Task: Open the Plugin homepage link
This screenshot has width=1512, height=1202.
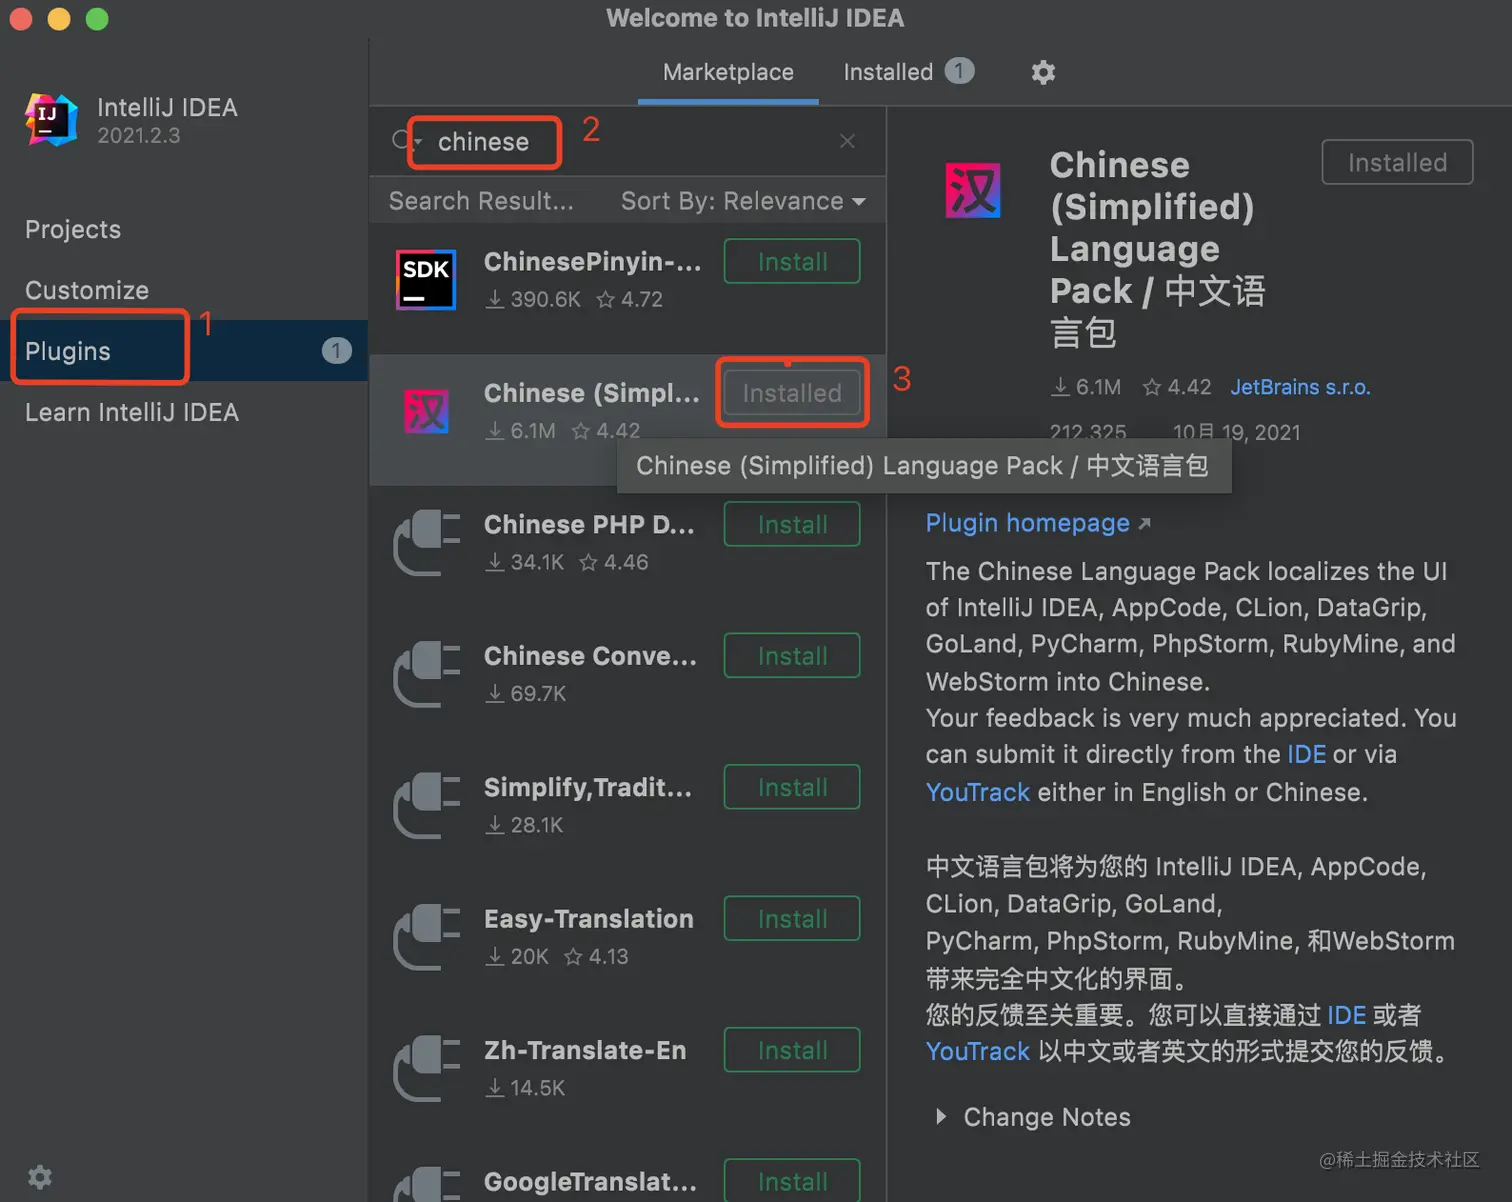Action: (1038, 523)
